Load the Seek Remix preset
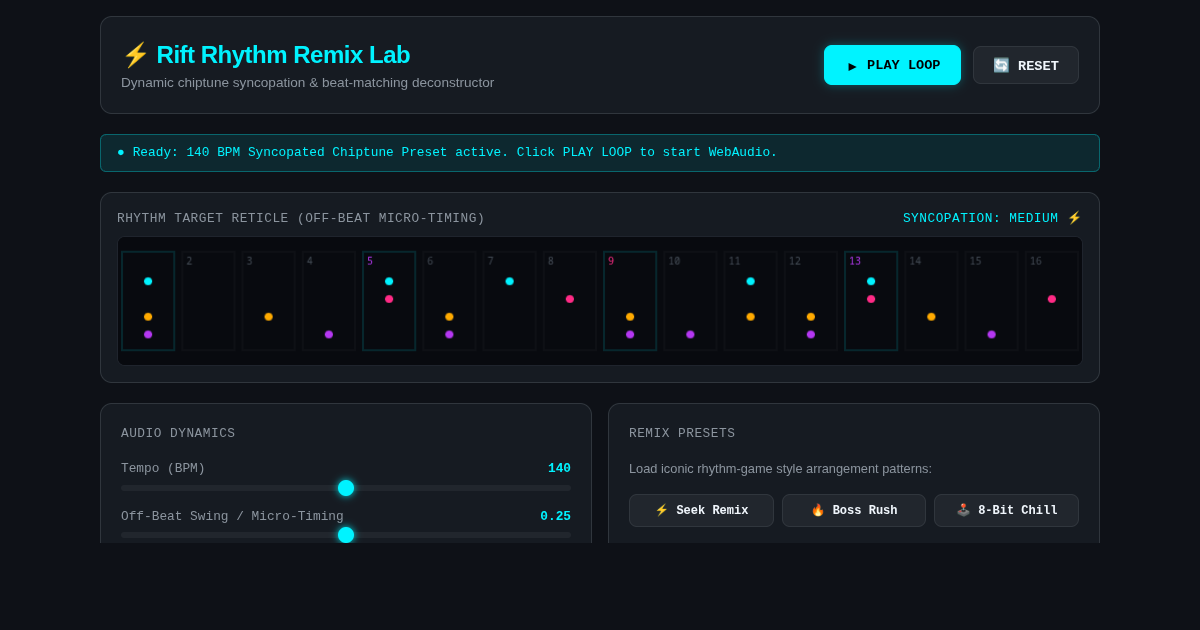 coord(701,510)
